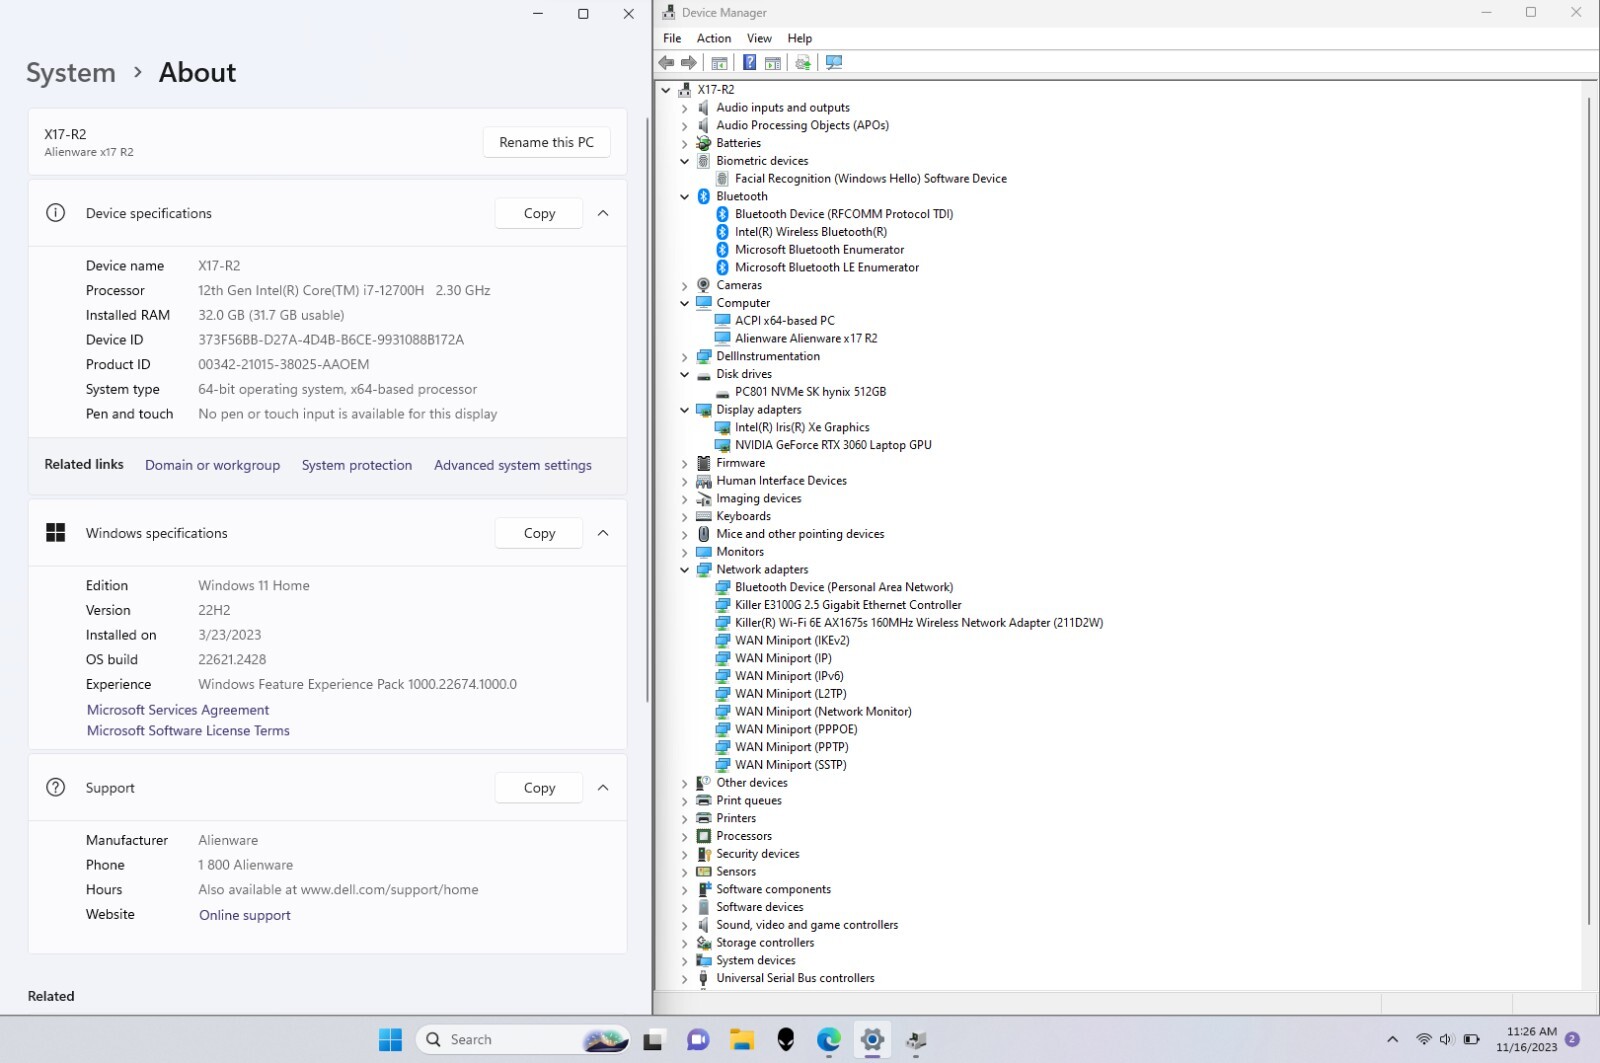This screenshot has height=1063, width=1600.
Task: Click Show/Hide Console Tree toolbar icon
Action: (719, 63)
